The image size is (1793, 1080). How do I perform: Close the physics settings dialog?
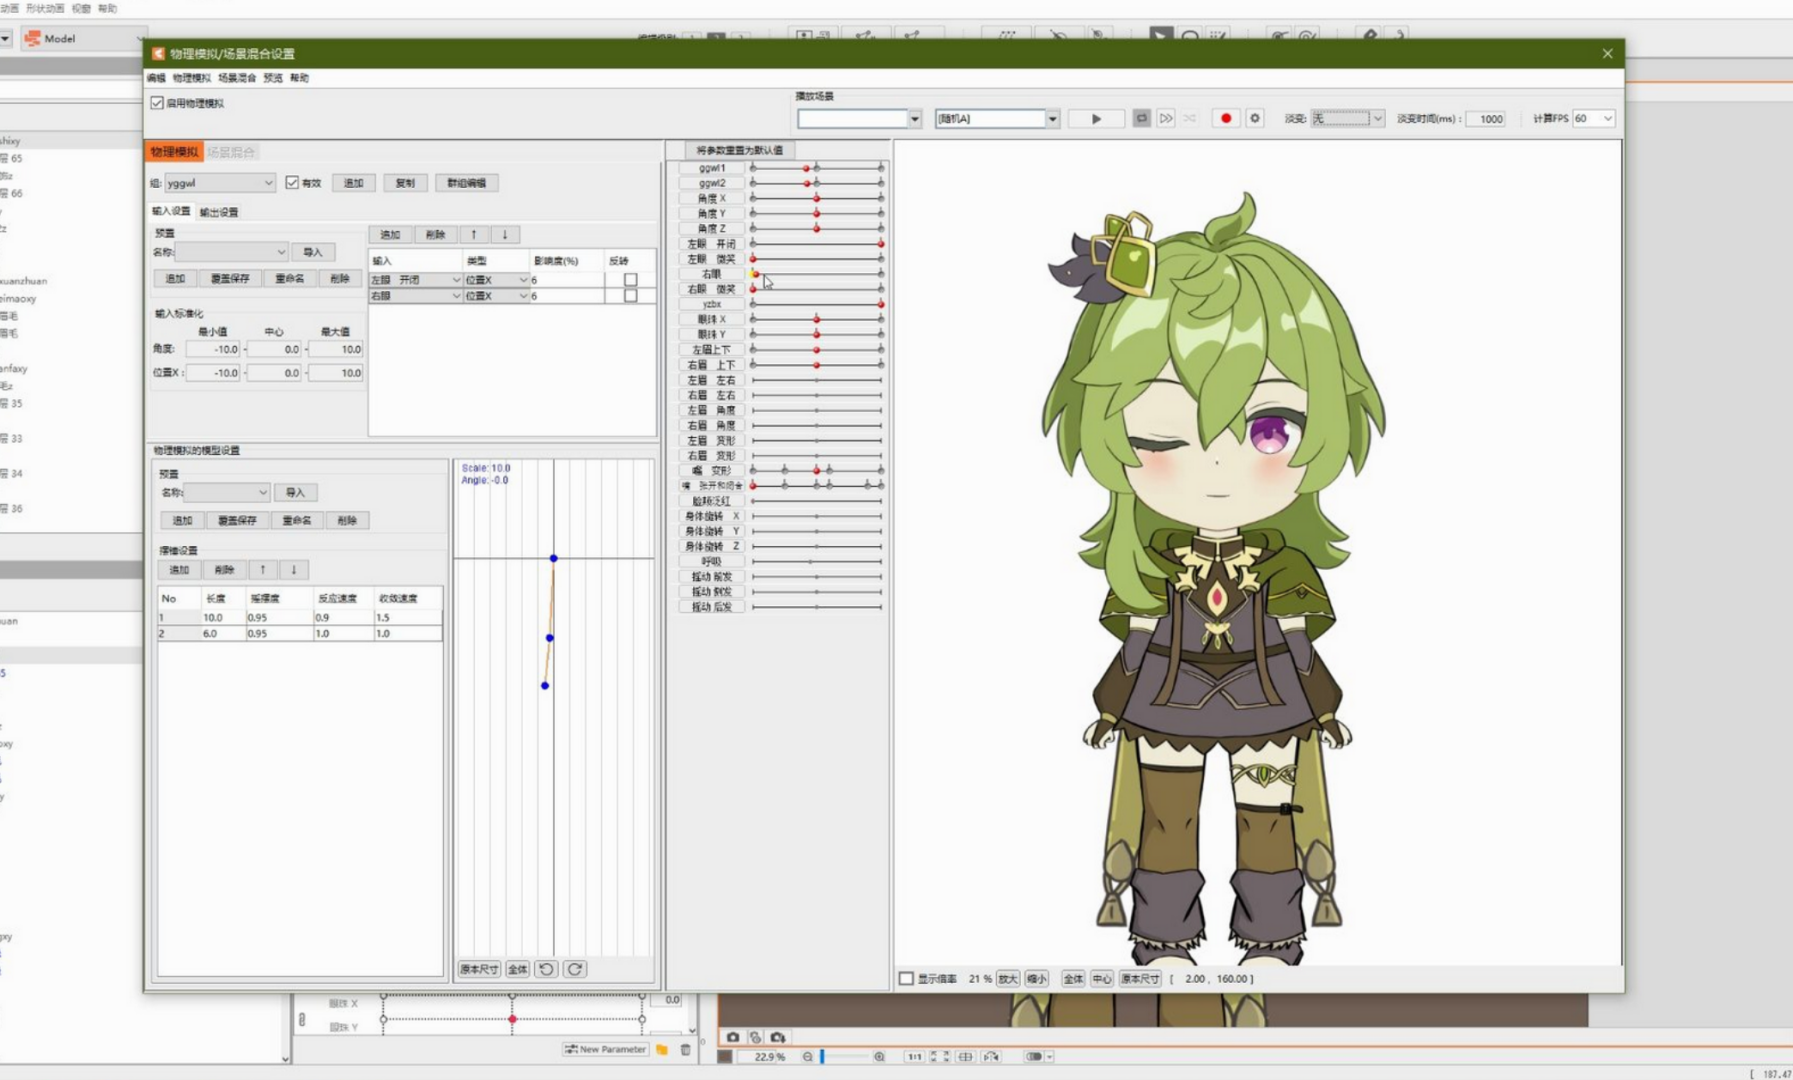pyautogui.click(x=1607, y=53)
